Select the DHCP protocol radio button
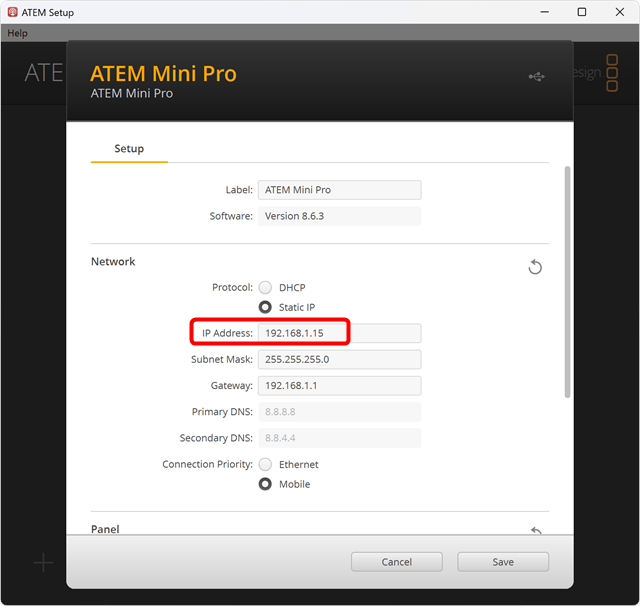The image size is (640, 606). pos(265,288)
